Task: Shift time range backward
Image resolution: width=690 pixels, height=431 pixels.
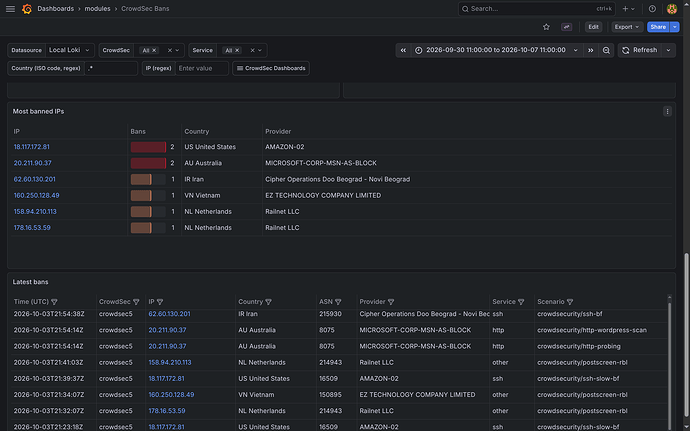Action: point(403,50)
